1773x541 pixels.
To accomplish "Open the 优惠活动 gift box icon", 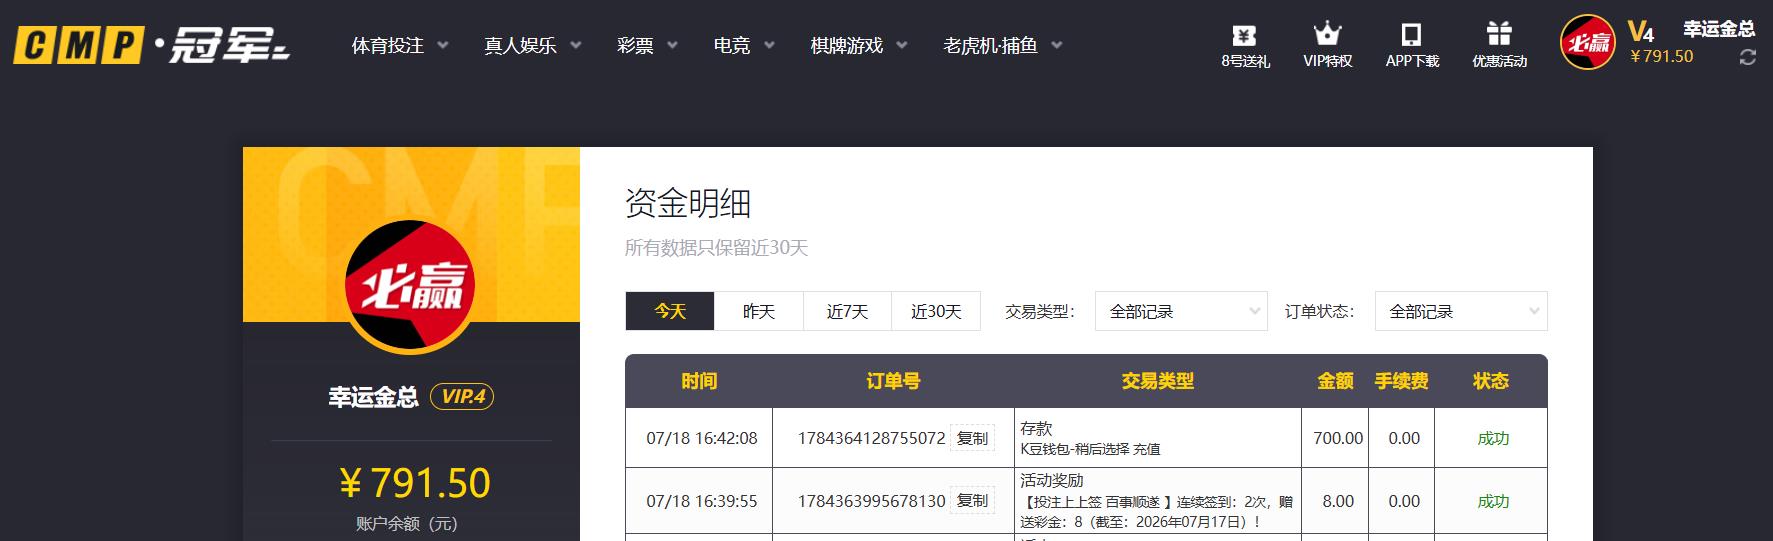I will (1499, 34).
